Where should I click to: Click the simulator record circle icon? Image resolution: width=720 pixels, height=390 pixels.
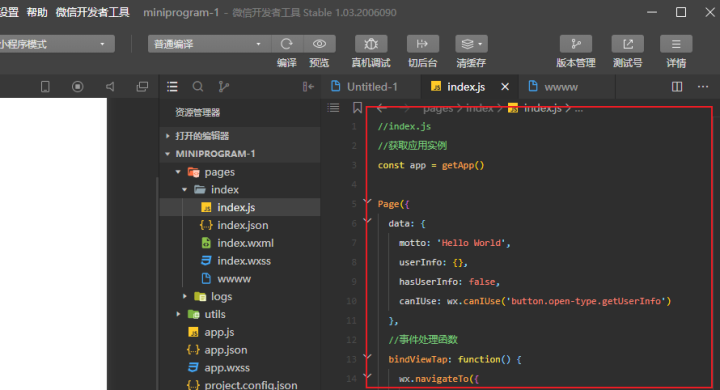78,86
